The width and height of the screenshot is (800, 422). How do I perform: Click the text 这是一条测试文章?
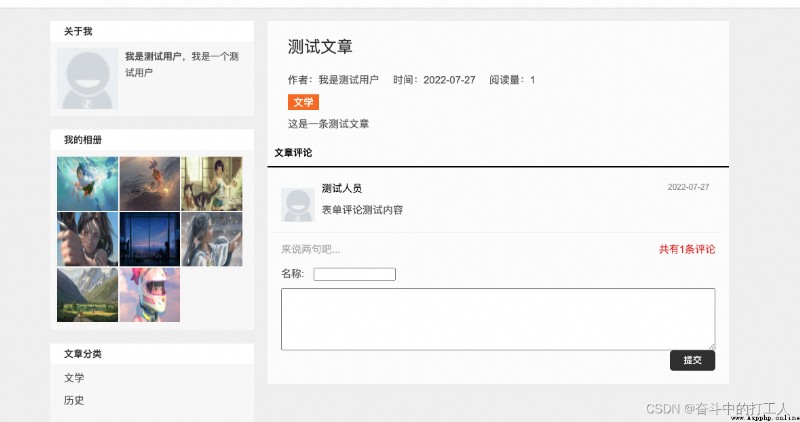coord(328,123)
